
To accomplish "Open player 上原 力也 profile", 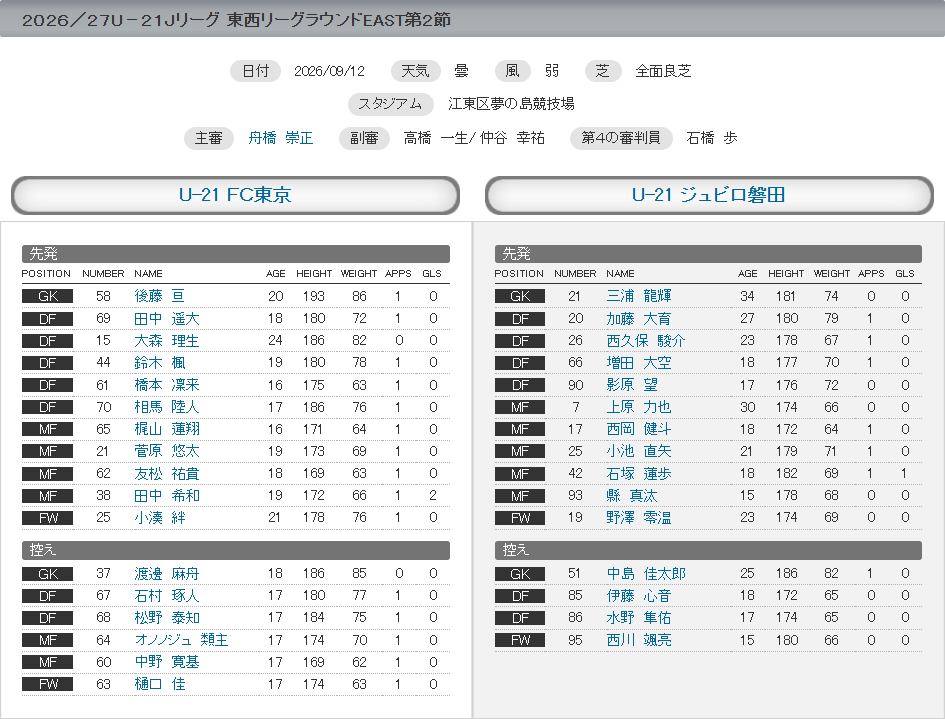I will point(639,407).
